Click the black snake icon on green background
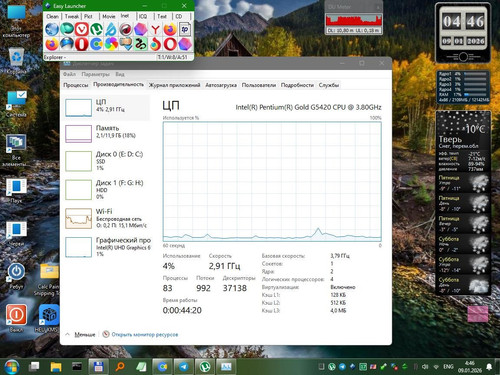The height and width of the screenshot is (375, 500). click(x=141, y=44)
